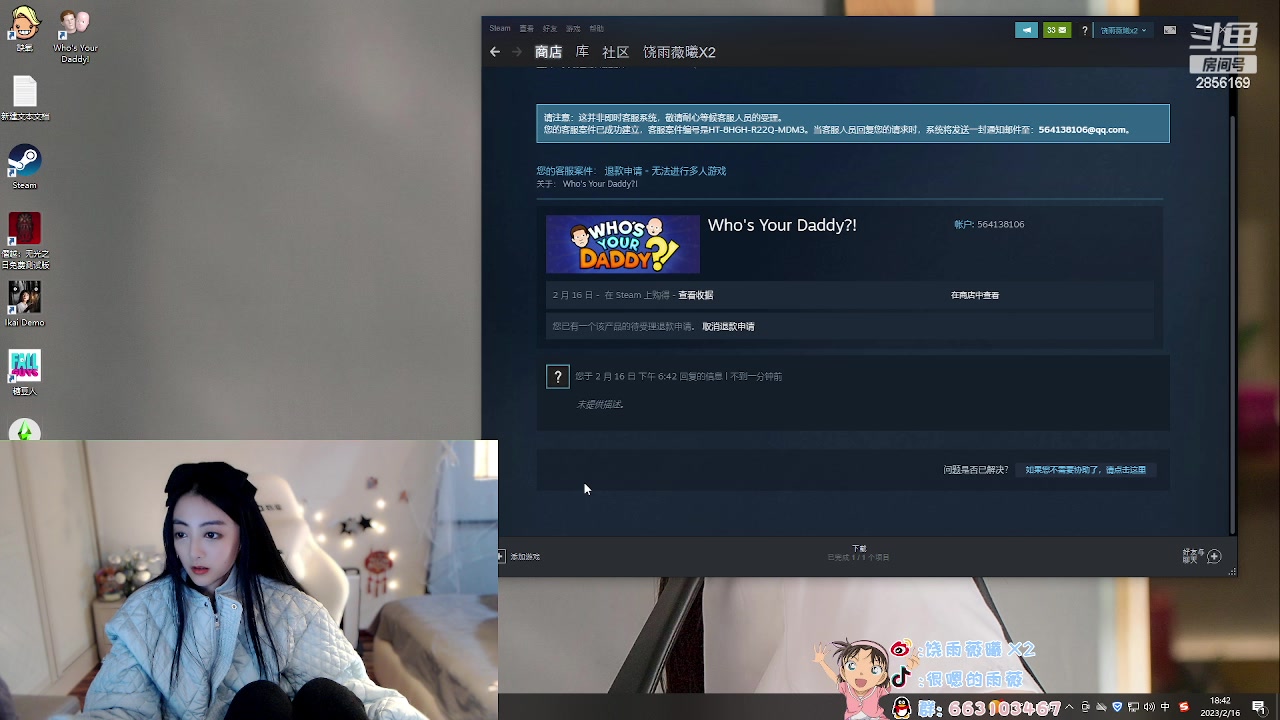Go back with Steam's left arrow
Screen dimensions: 1280x720
coord(495,52)
